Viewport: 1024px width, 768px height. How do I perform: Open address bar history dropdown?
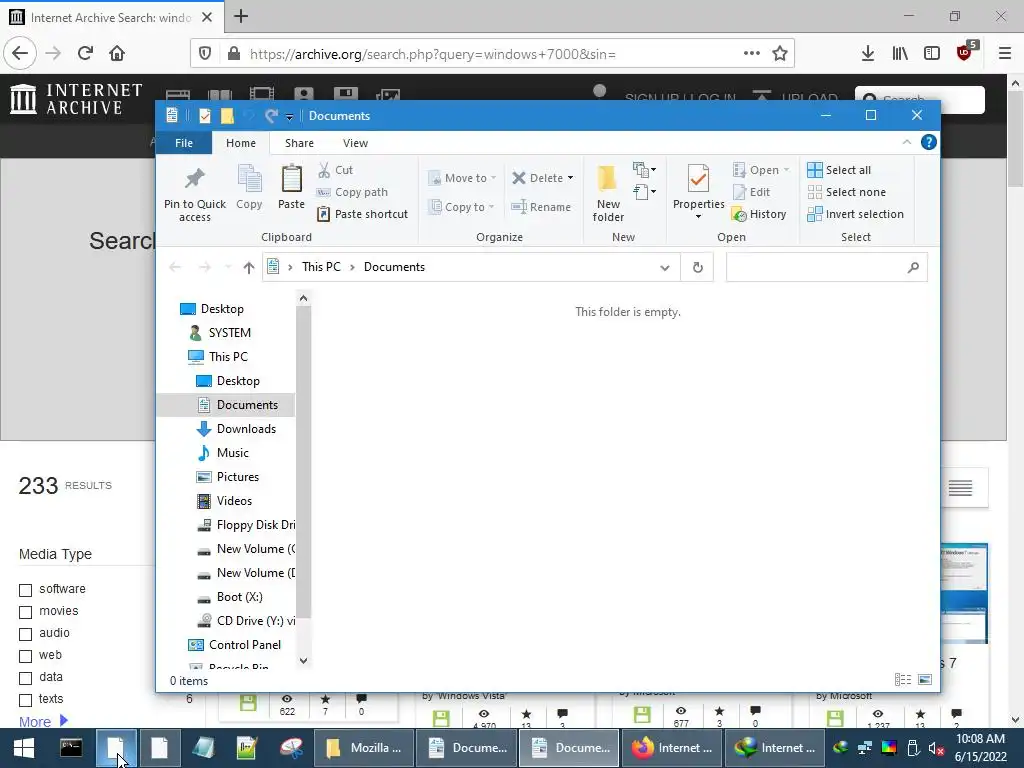(x=665, y=267)
